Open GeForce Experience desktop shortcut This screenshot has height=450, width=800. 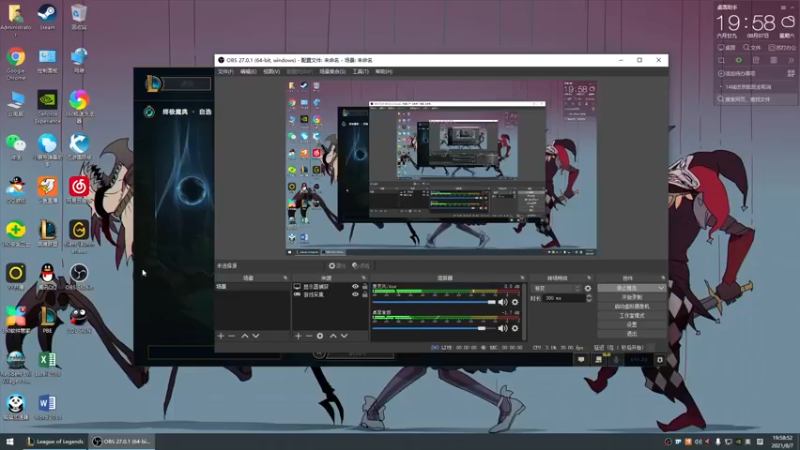(x=47, y=107)
